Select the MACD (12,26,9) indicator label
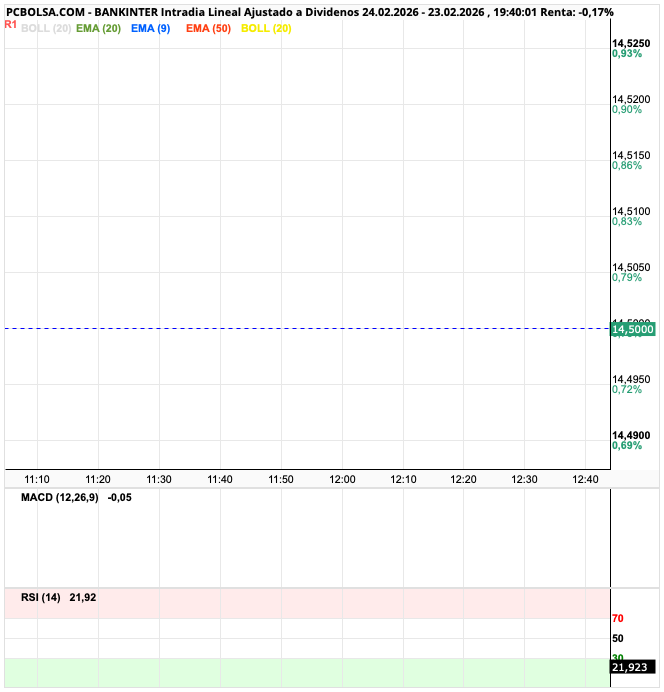This screenshot has height=692, width=664. click(59, 497)
